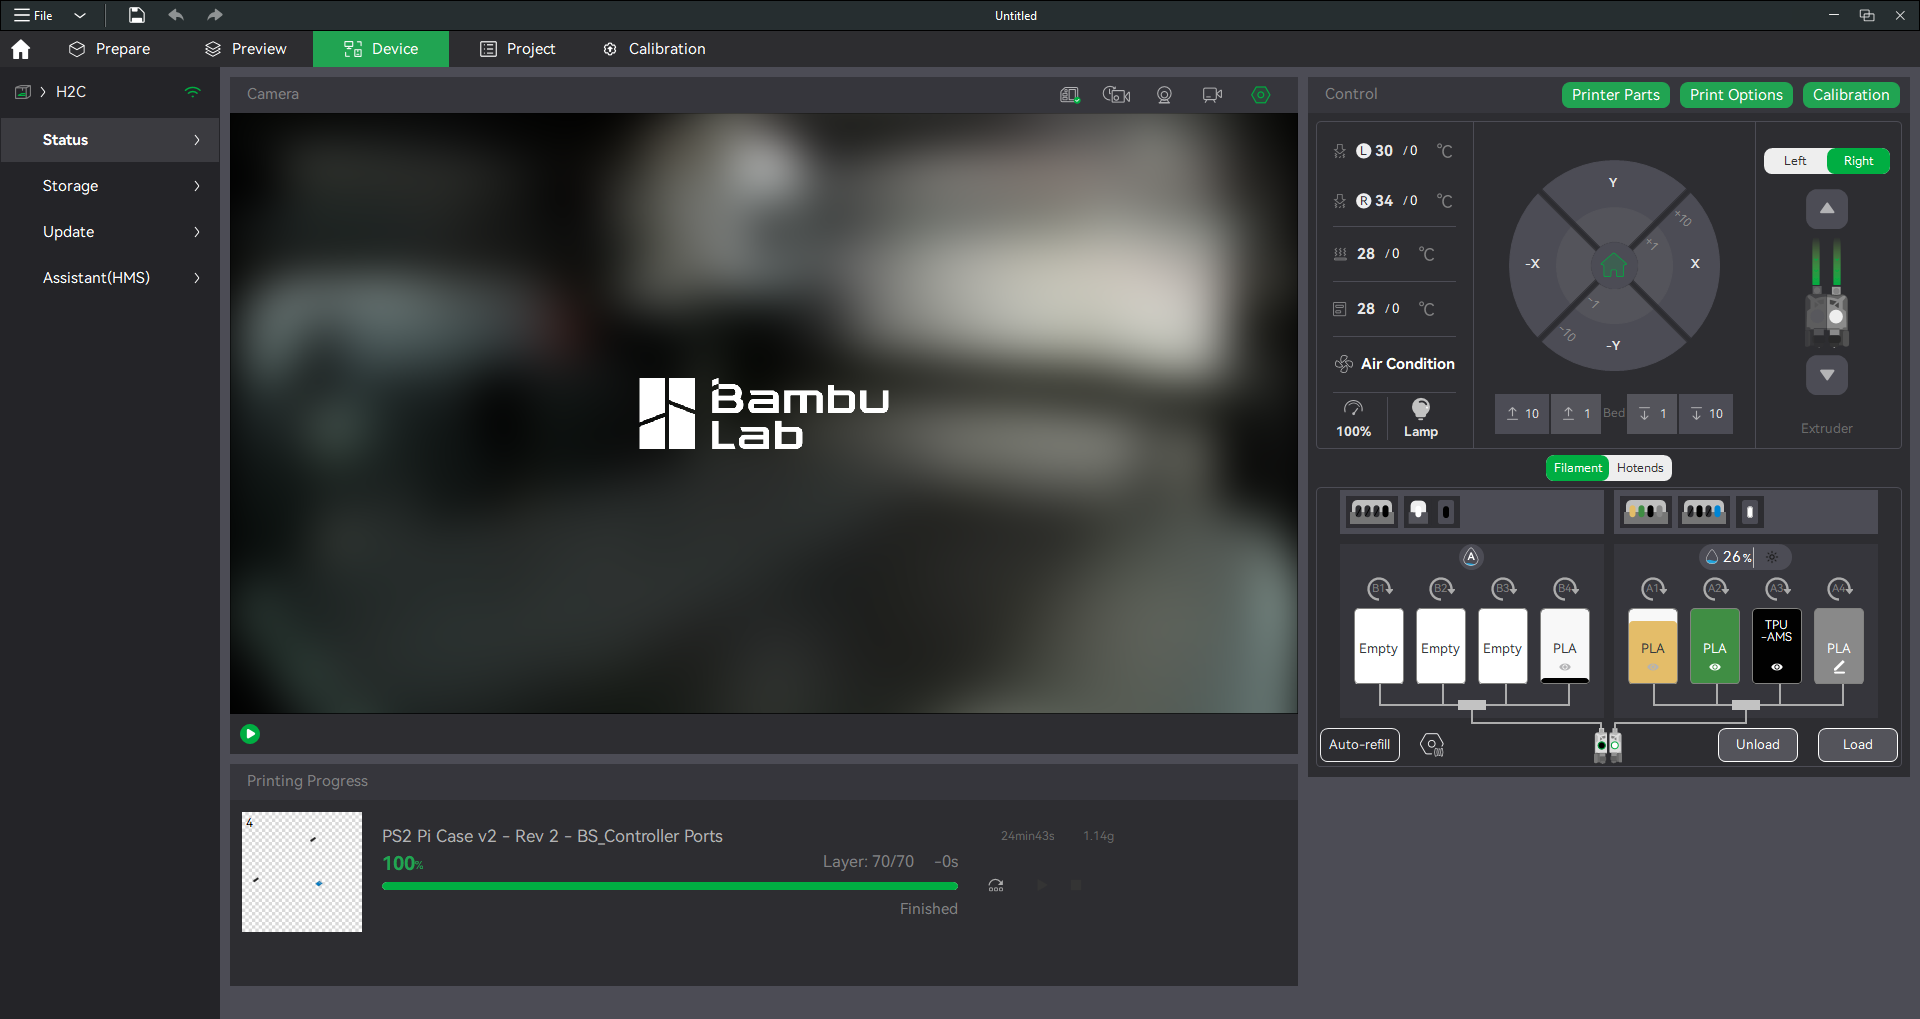Open the camera settings gear icon

tap(1260, 95)
